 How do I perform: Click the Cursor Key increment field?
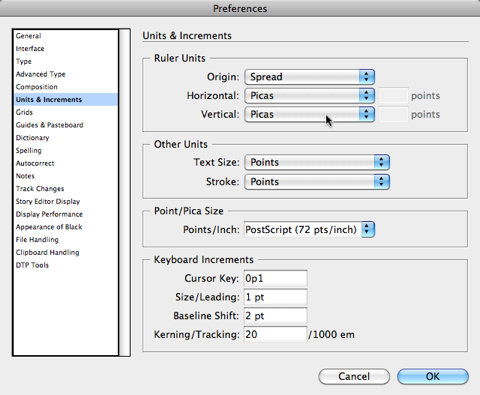[275, 278]
